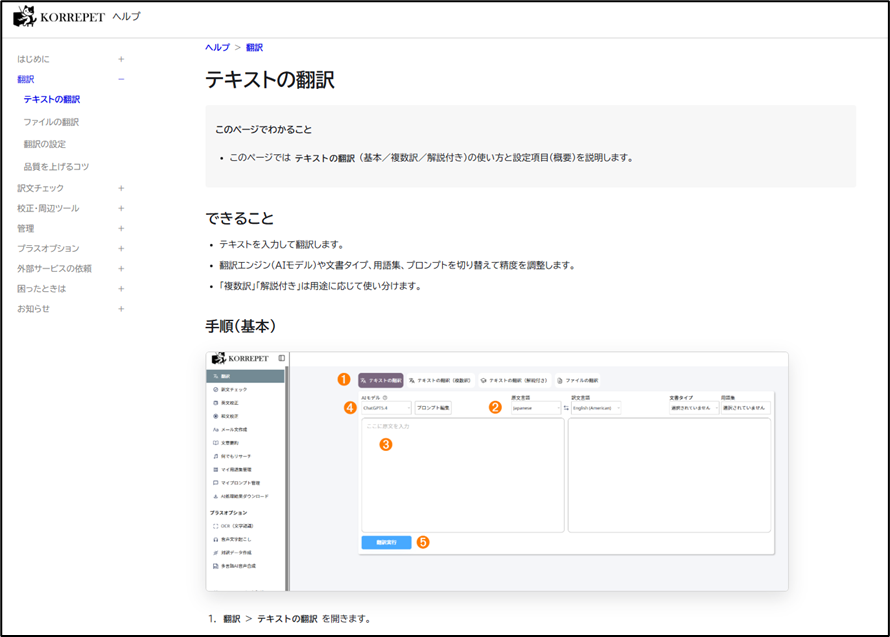Click the ヘルプ text beside the logo
Screen dimensions: 890x637
click(126, 17)
